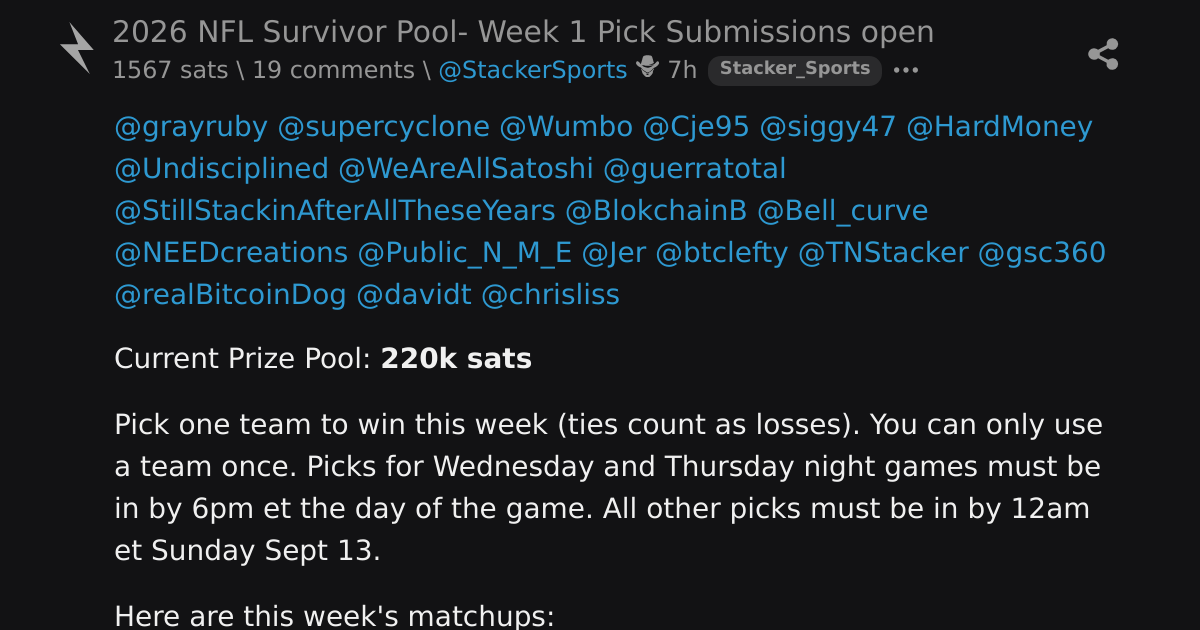Visit the @Wumbo profile
Screen dimensions: 1200x630
tap(566, 127)
